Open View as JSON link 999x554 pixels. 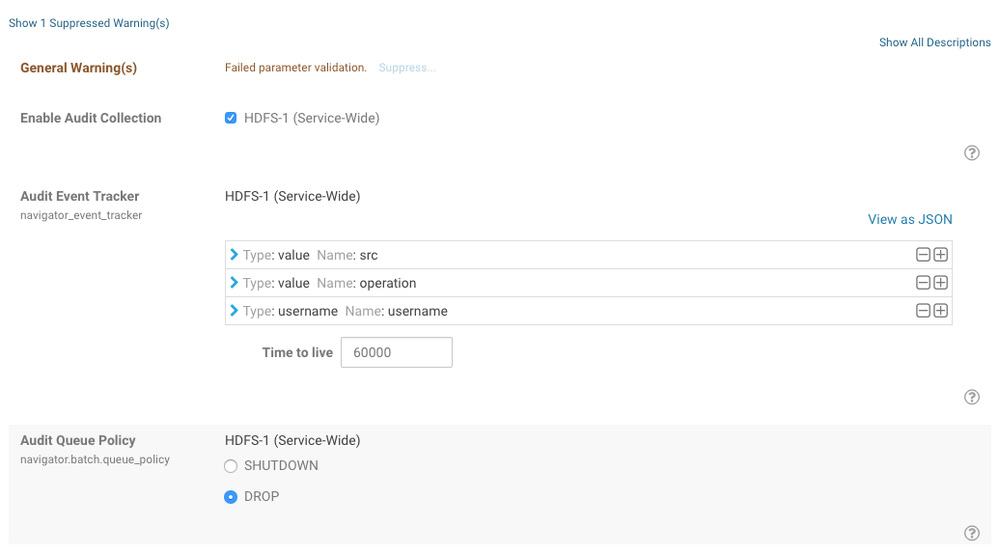pos(909,219)
